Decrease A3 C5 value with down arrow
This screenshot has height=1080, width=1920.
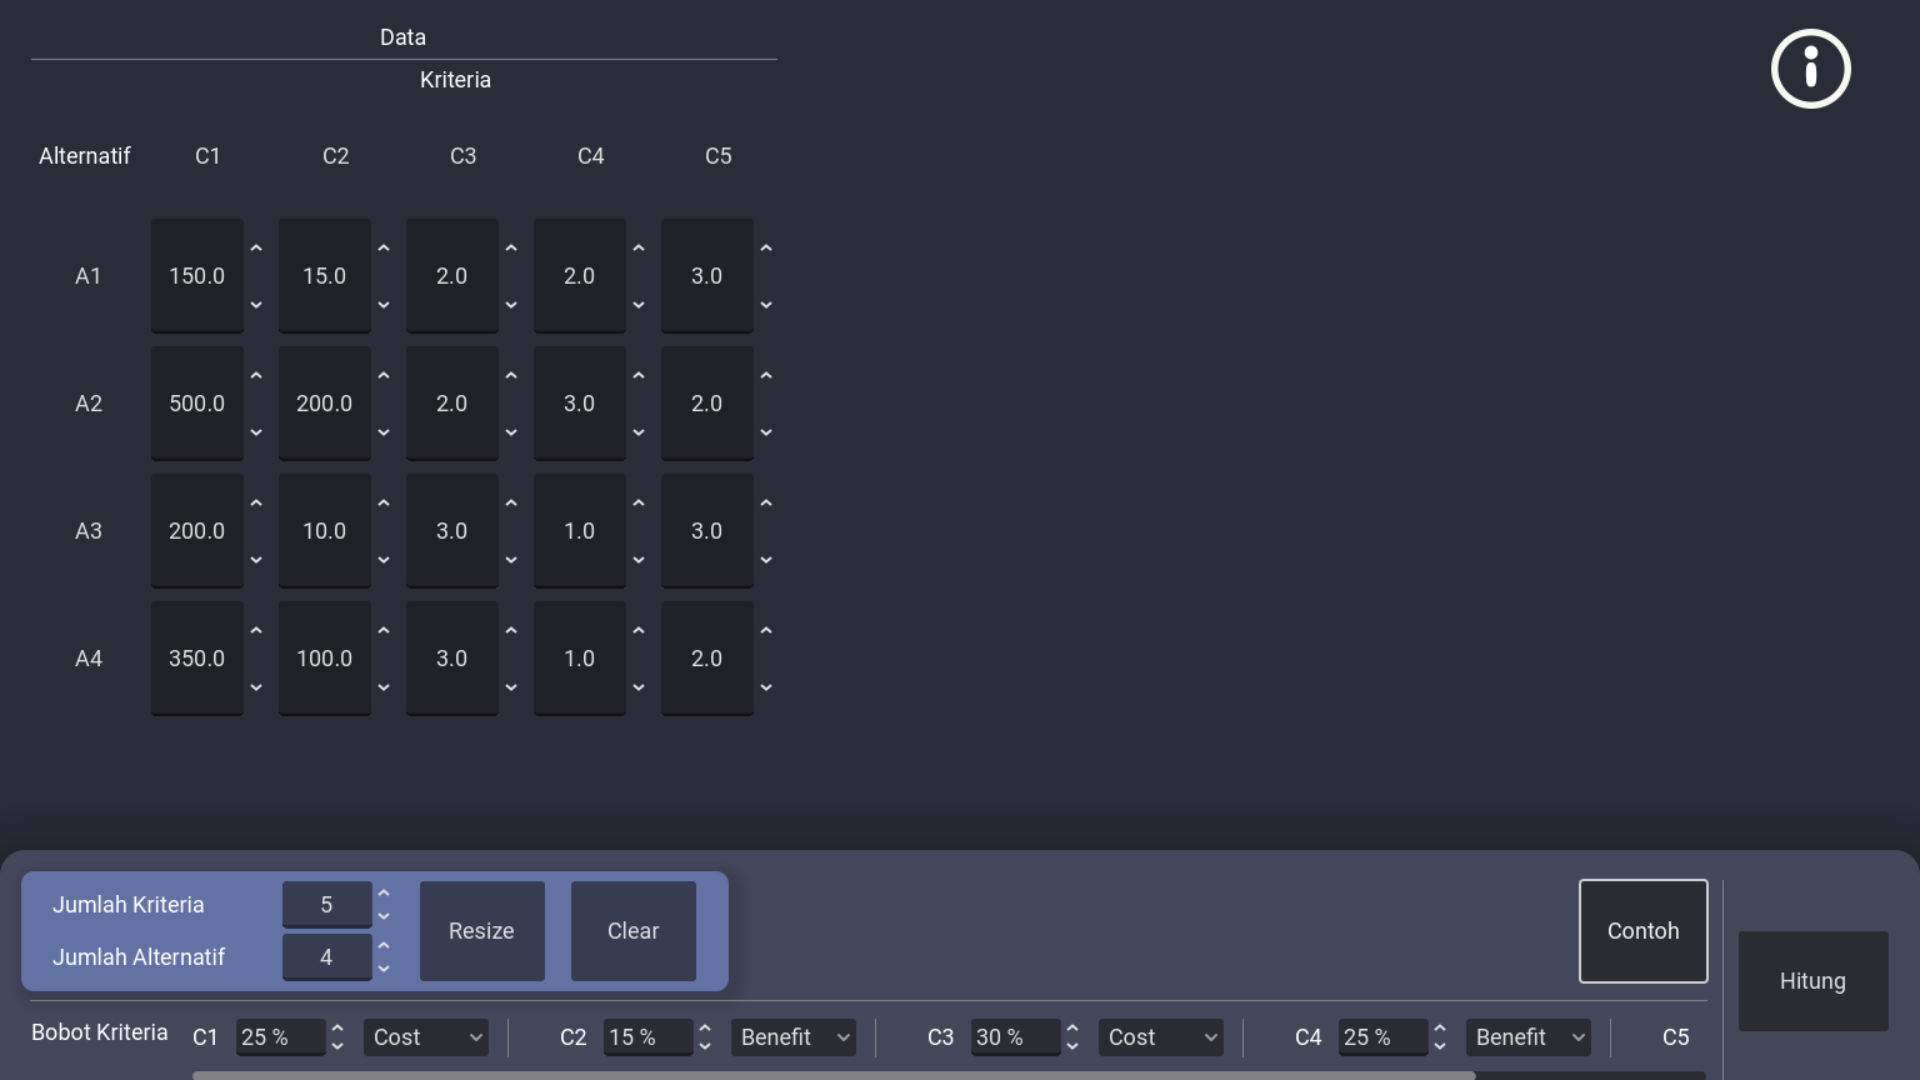[766, 560]
